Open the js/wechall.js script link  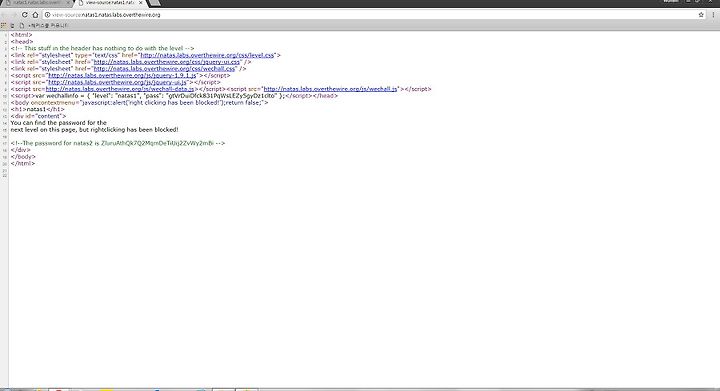click(x=330, y=89)
